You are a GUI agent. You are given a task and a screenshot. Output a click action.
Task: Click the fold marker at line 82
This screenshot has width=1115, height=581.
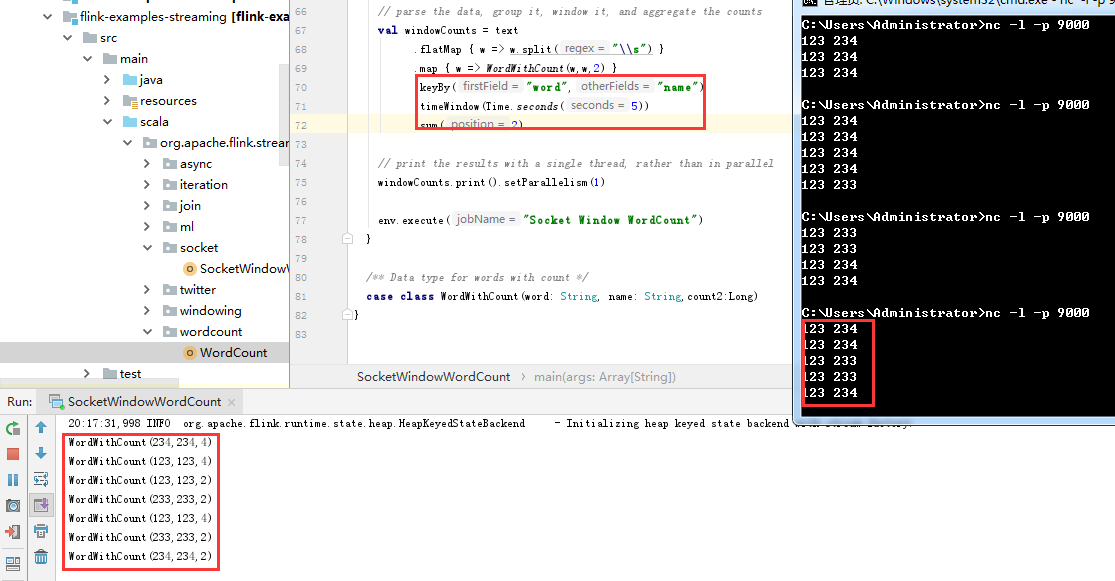[347, 314]
